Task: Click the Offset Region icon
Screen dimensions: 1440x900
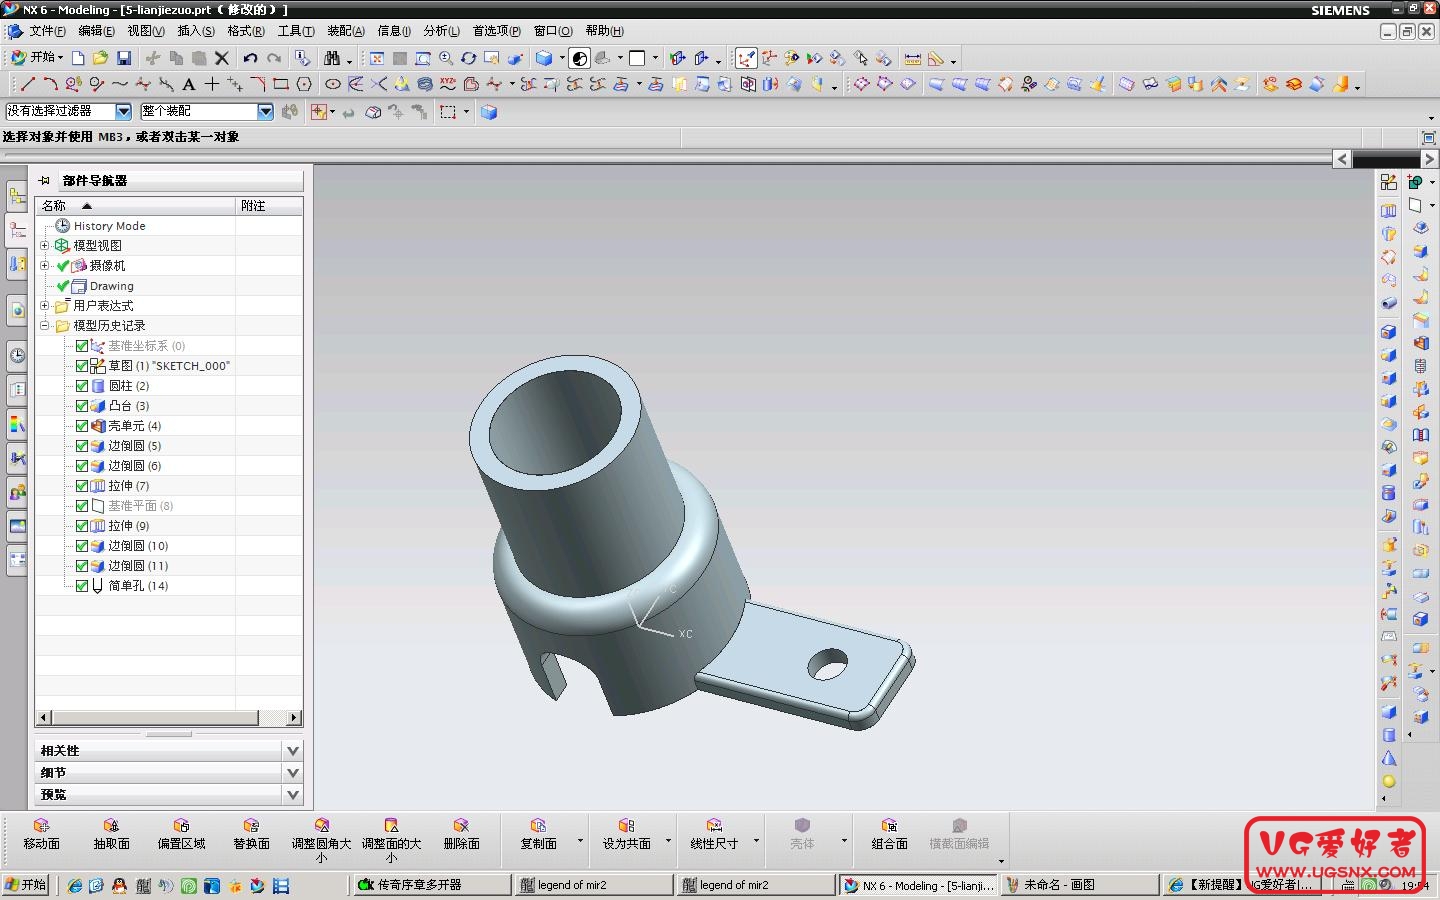Action: click(181, 834)
